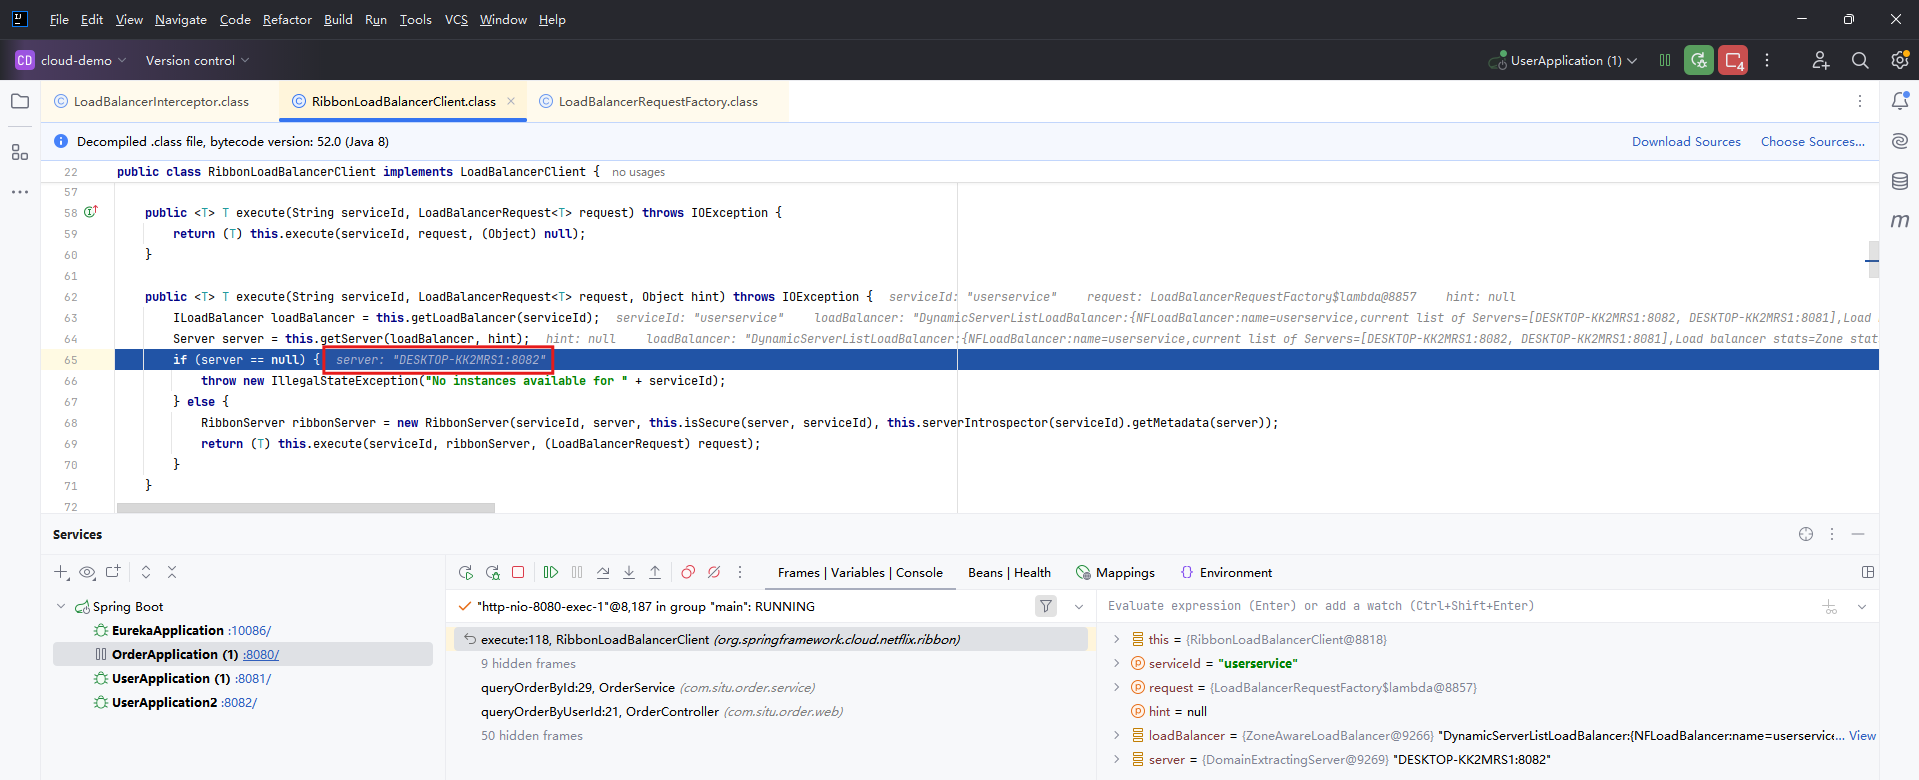Click the Services panel options target icon

(x=1806, y=534)
